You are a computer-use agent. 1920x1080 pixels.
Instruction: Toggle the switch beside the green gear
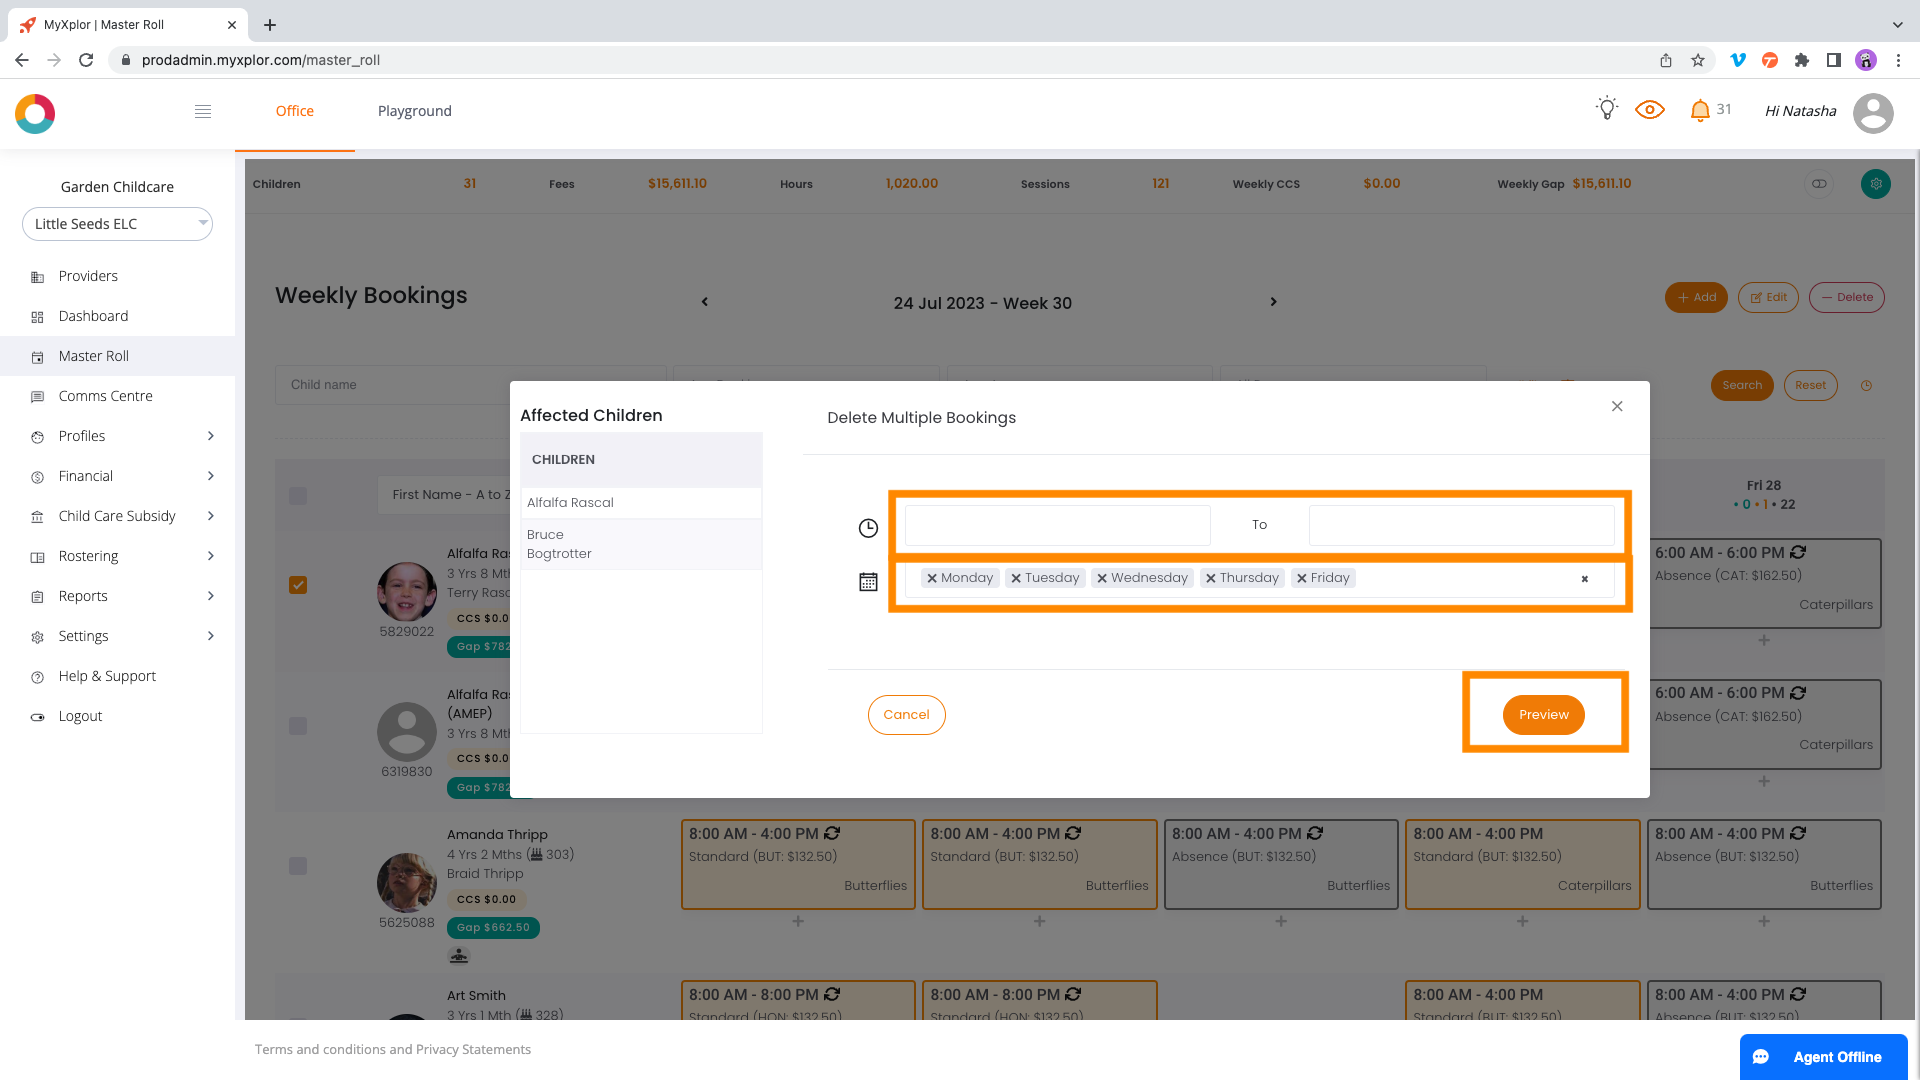[1819, 184]
